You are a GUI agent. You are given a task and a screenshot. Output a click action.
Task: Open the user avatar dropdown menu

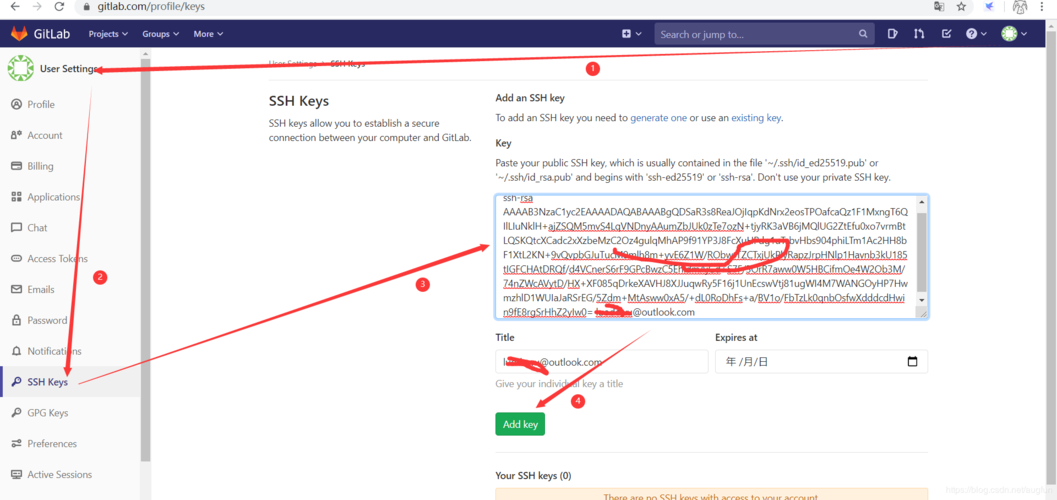coord(1014,34)
